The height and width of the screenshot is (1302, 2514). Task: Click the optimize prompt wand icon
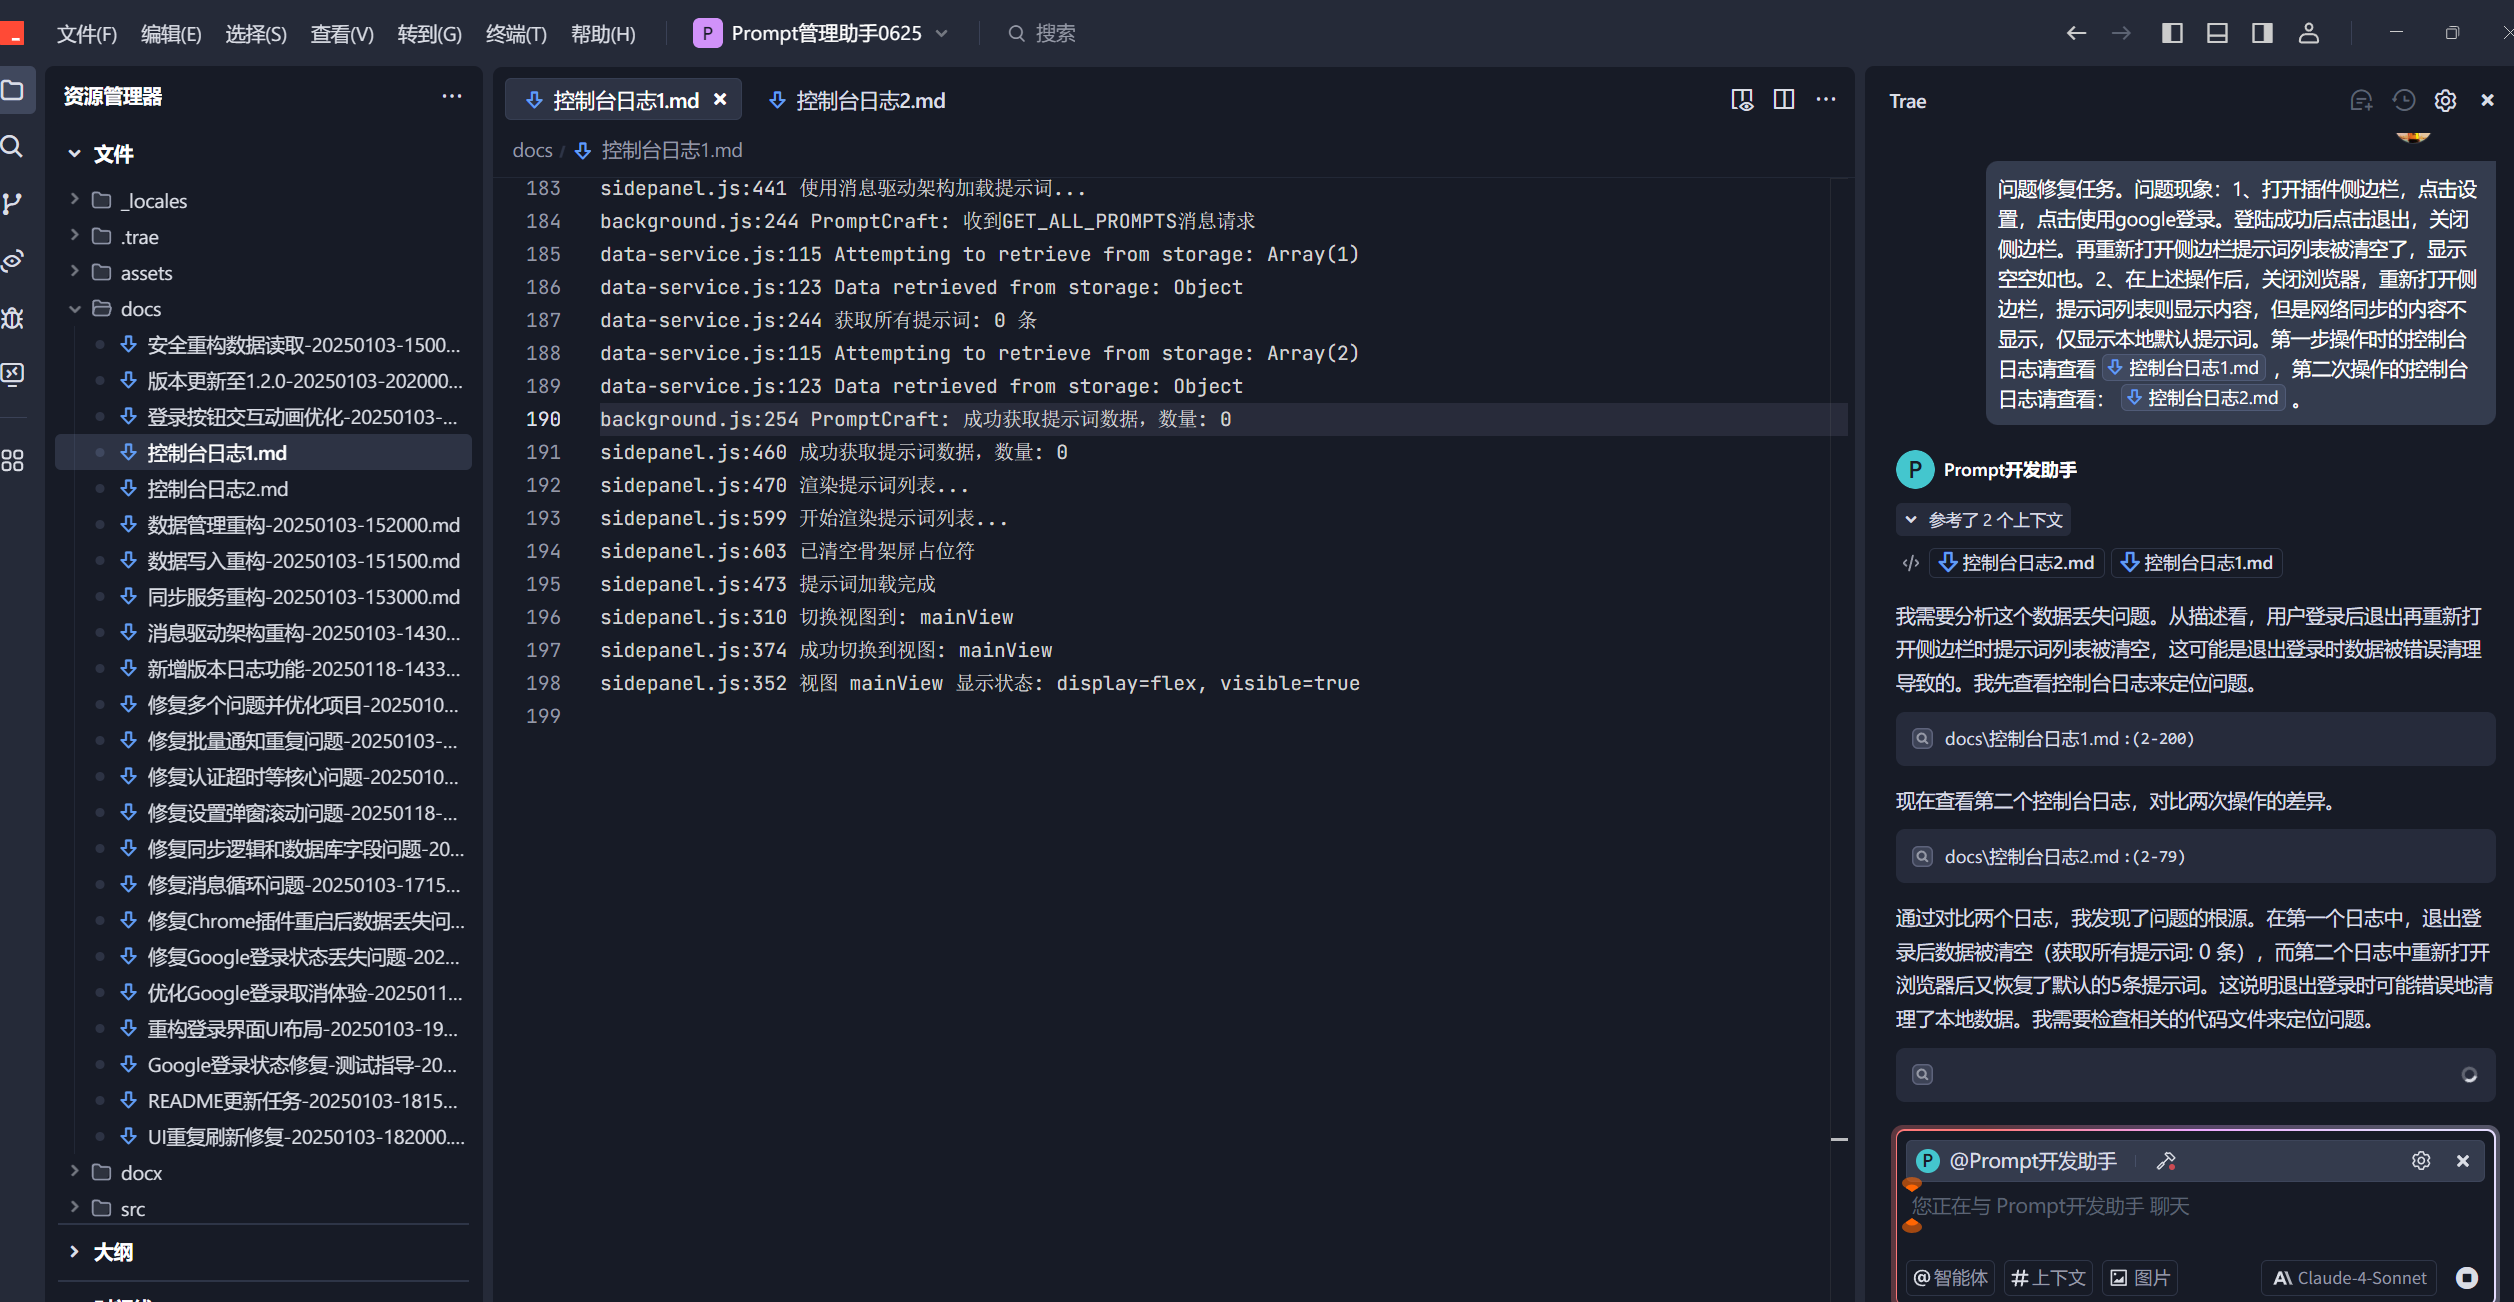[2166, 1161]
